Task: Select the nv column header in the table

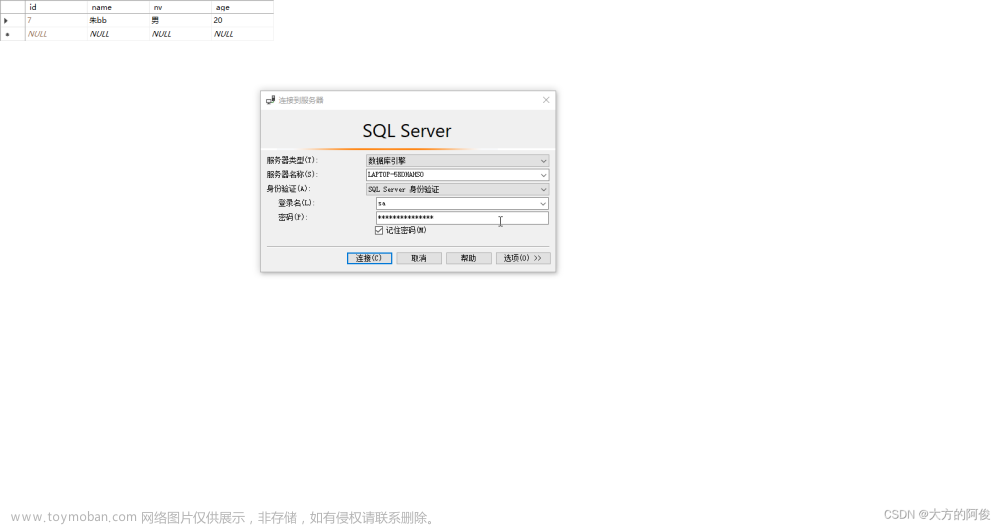Action: (x=180, y=7)
